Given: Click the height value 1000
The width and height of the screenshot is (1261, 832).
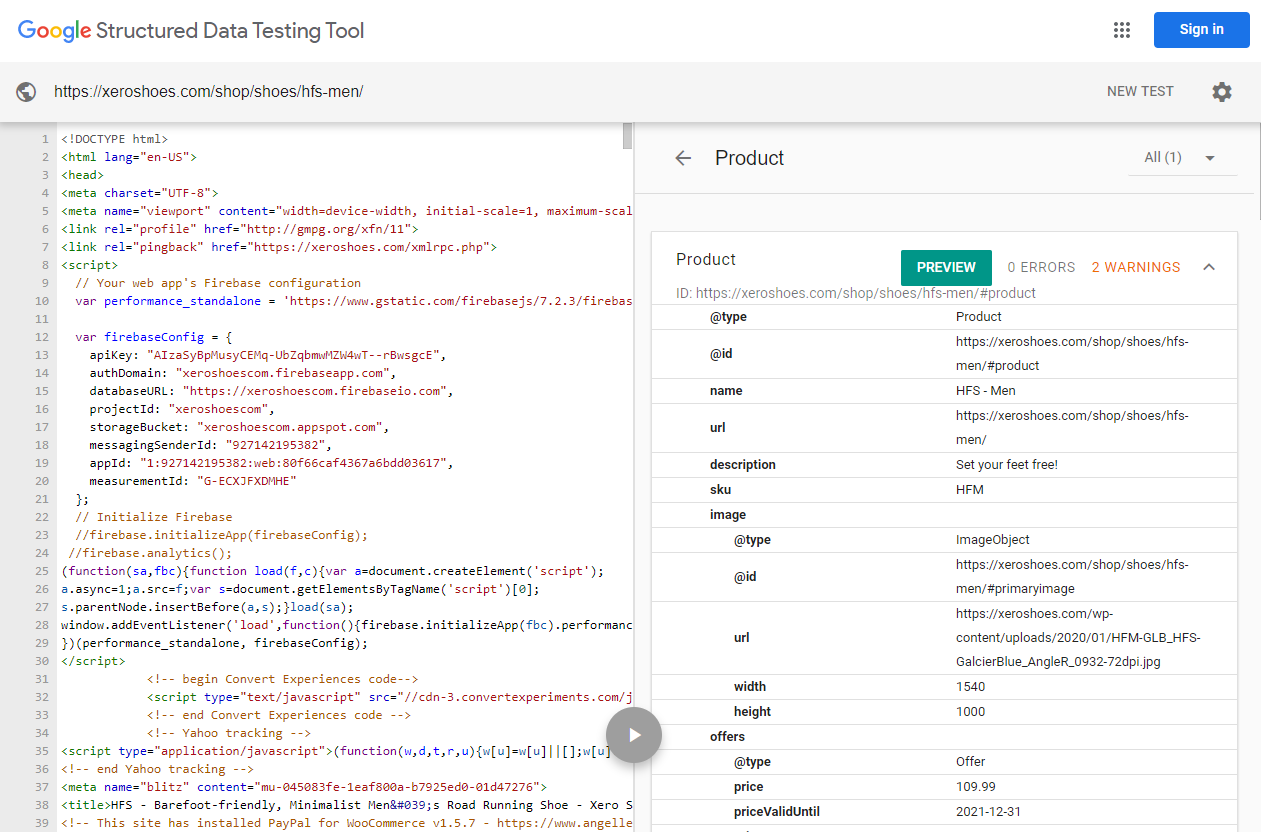Looking at the screenshot, I should (x=970, y=712).
